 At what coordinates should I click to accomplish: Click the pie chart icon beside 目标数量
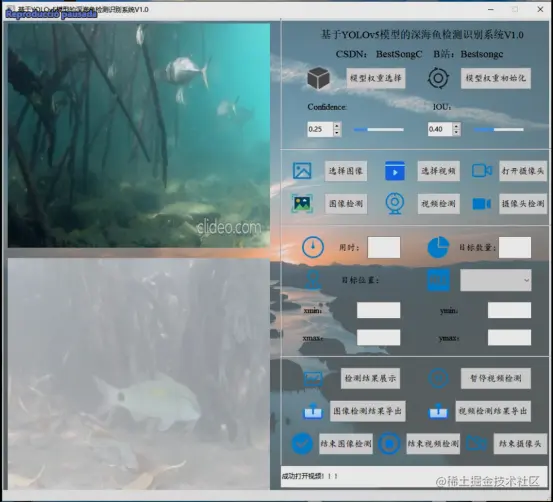coord(438,247)
